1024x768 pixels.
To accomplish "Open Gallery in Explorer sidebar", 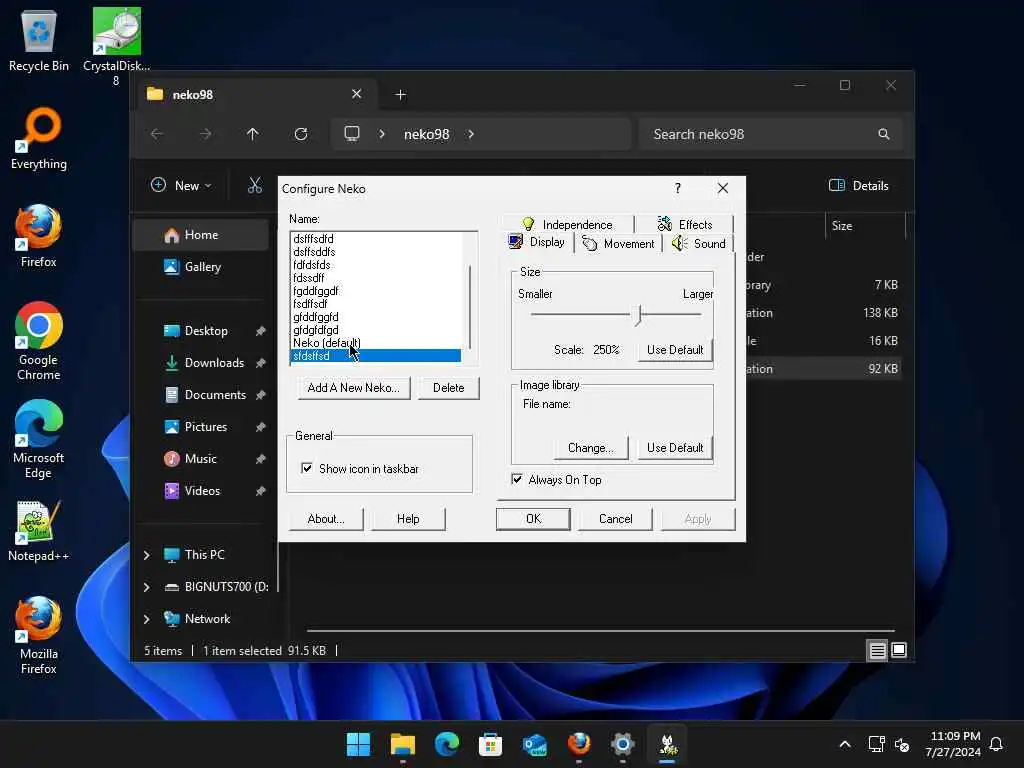I will click(x=200, y=266).
